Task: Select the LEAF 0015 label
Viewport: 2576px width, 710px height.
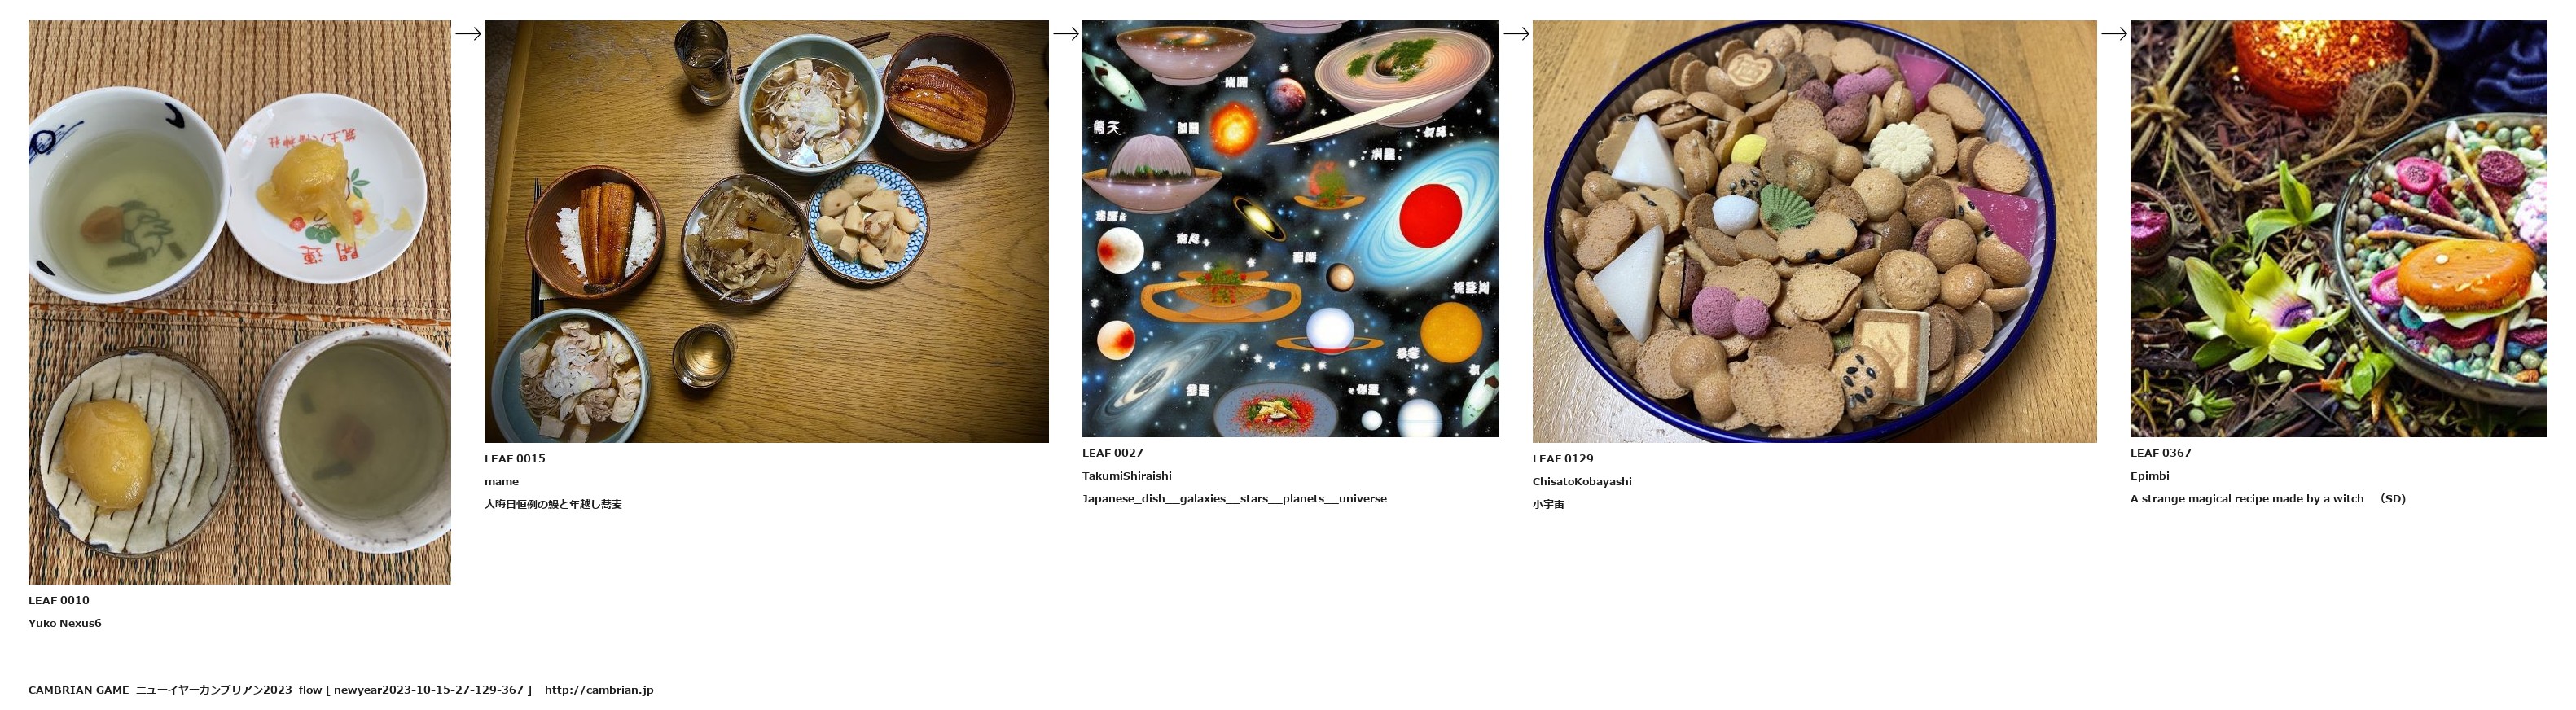Action: 515,459
